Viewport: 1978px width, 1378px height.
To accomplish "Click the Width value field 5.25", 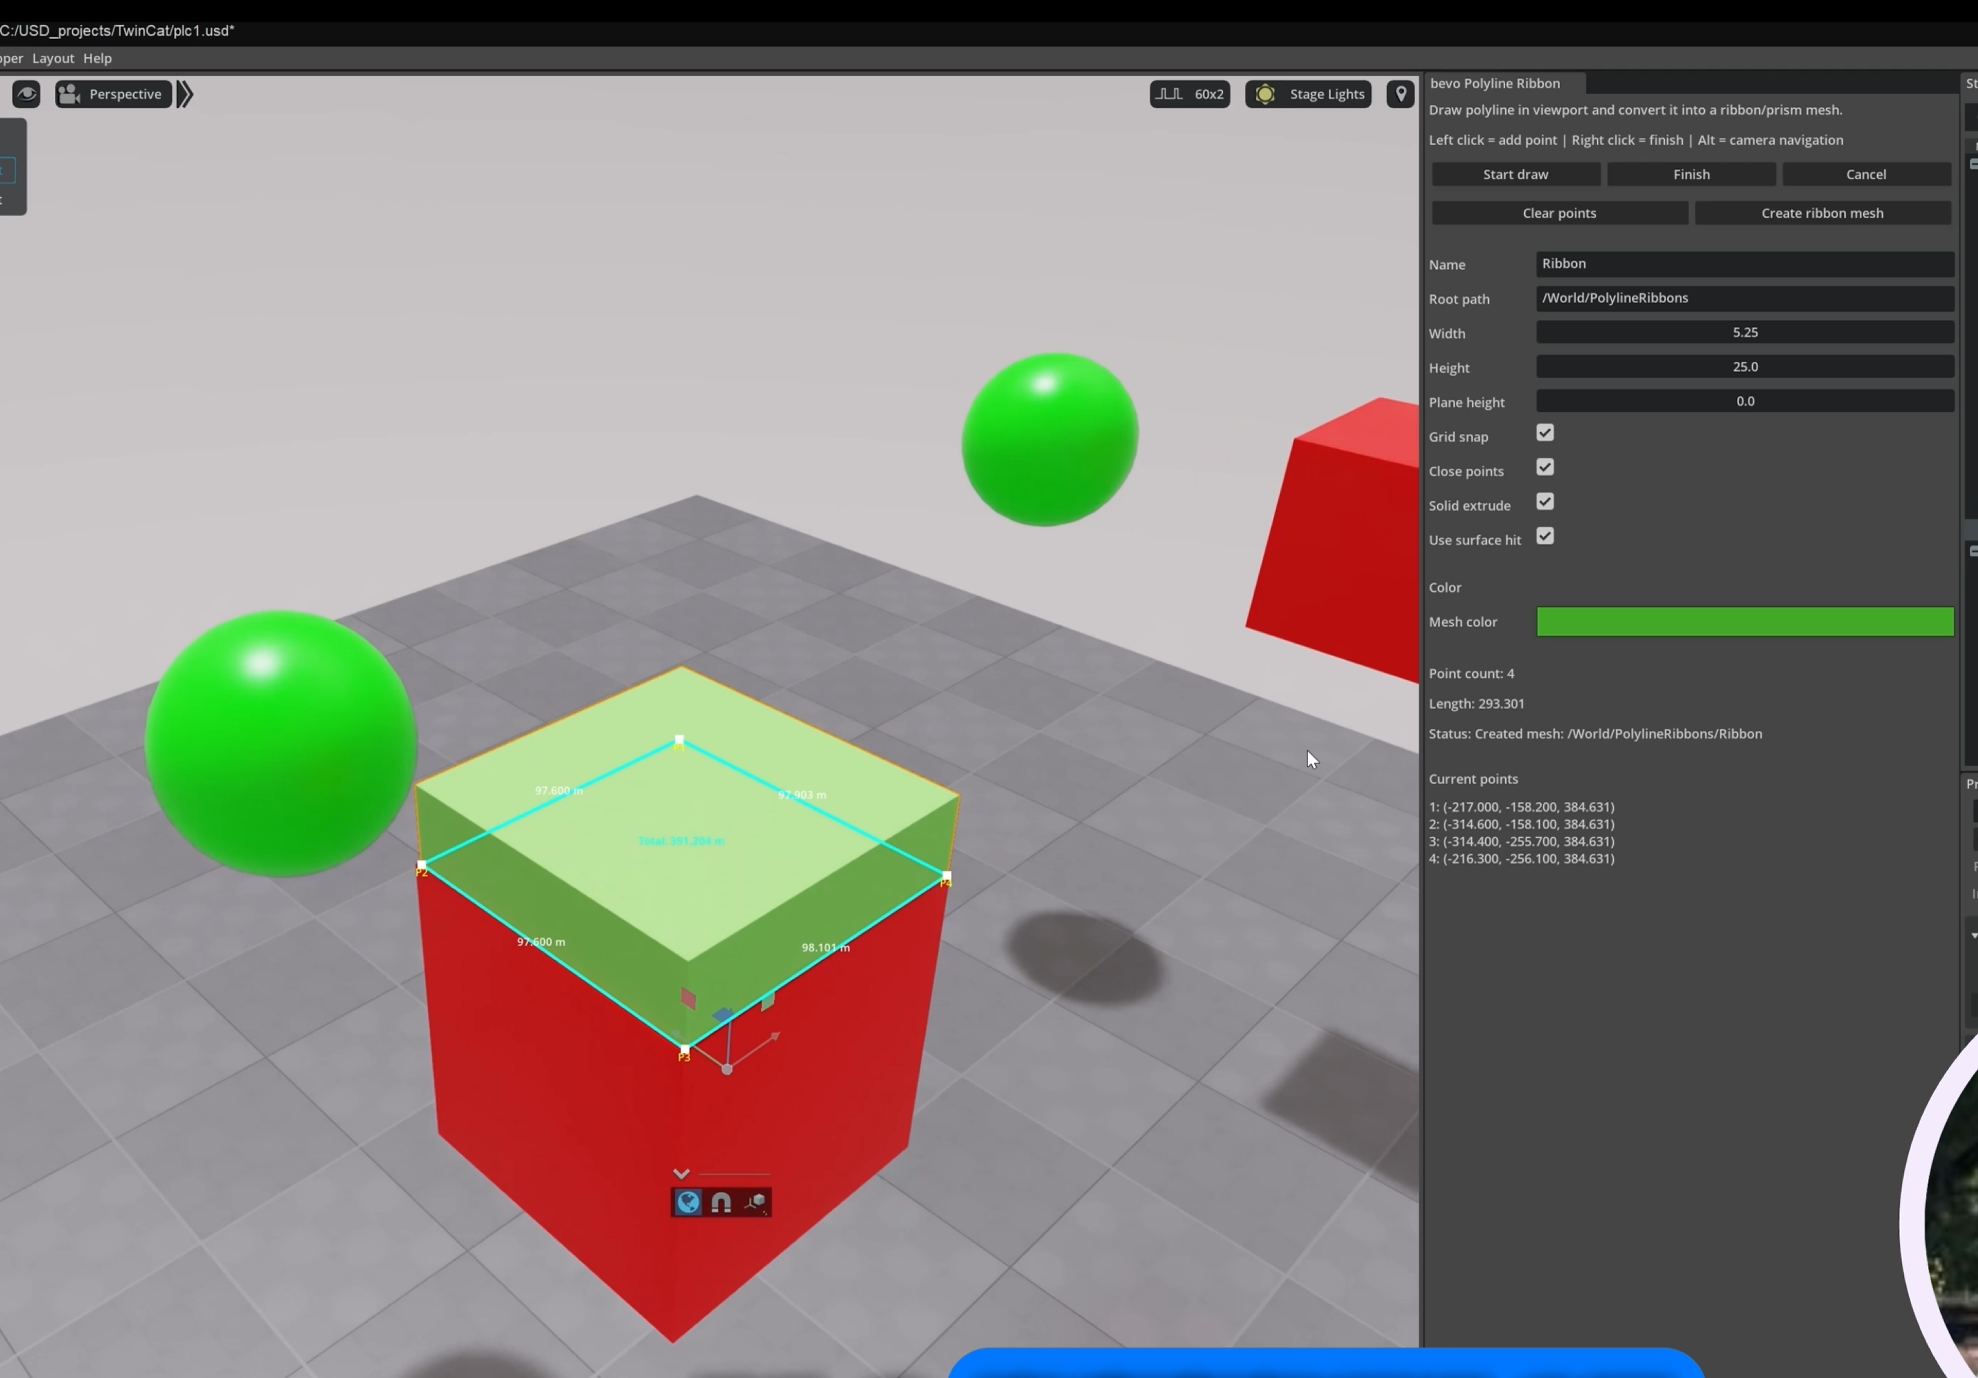I will coord(1745,332).
